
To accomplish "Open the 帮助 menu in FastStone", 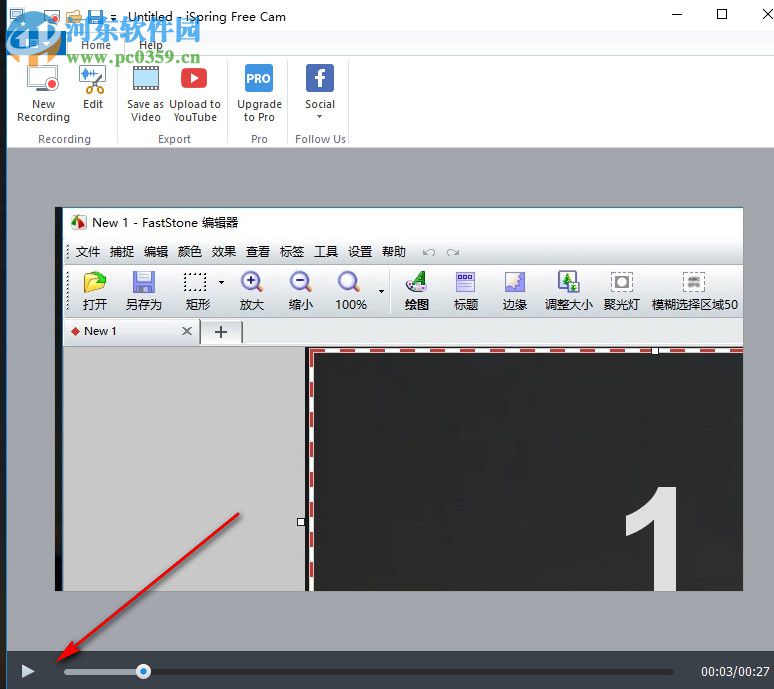I will tap(394, 252).
